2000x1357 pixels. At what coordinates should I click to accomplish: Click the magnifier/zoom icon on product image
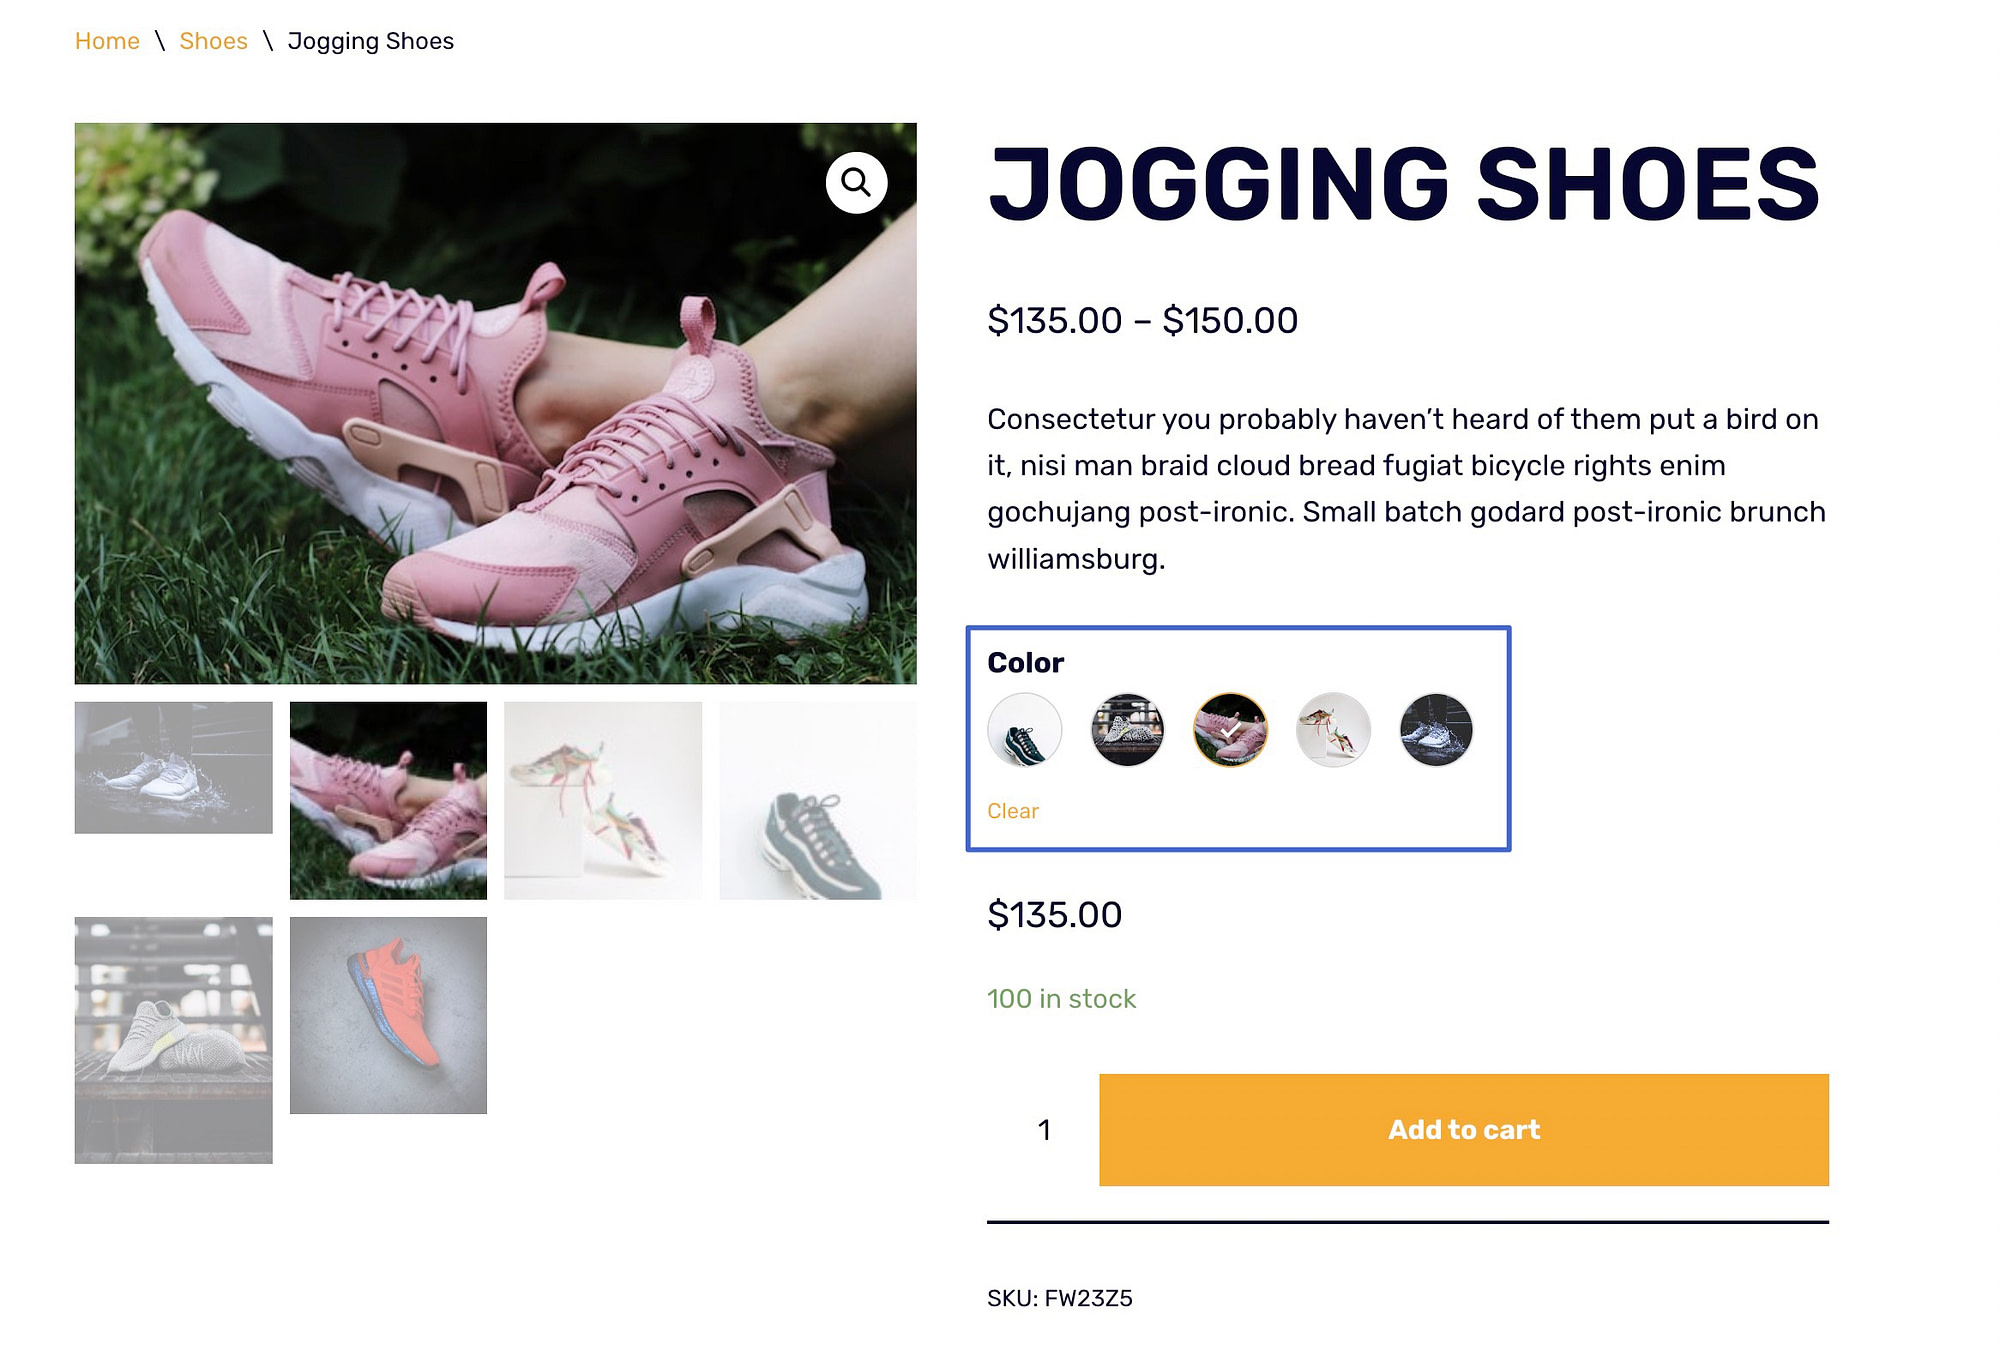click(x=855, y=182)
